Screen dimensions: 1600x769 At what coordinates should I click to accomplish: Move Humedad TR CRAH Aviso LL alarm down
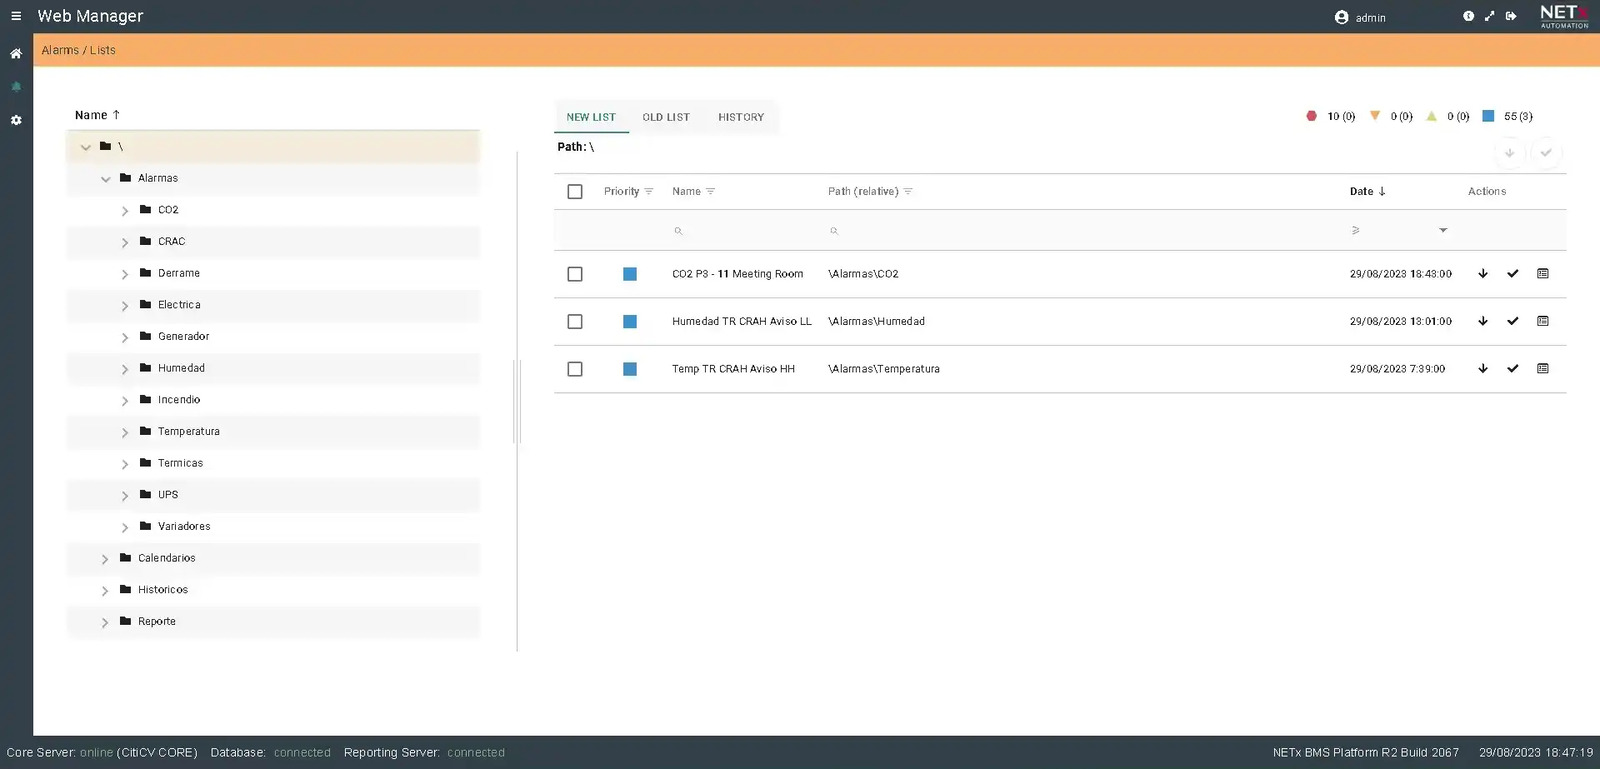[x=1483, y=321]
